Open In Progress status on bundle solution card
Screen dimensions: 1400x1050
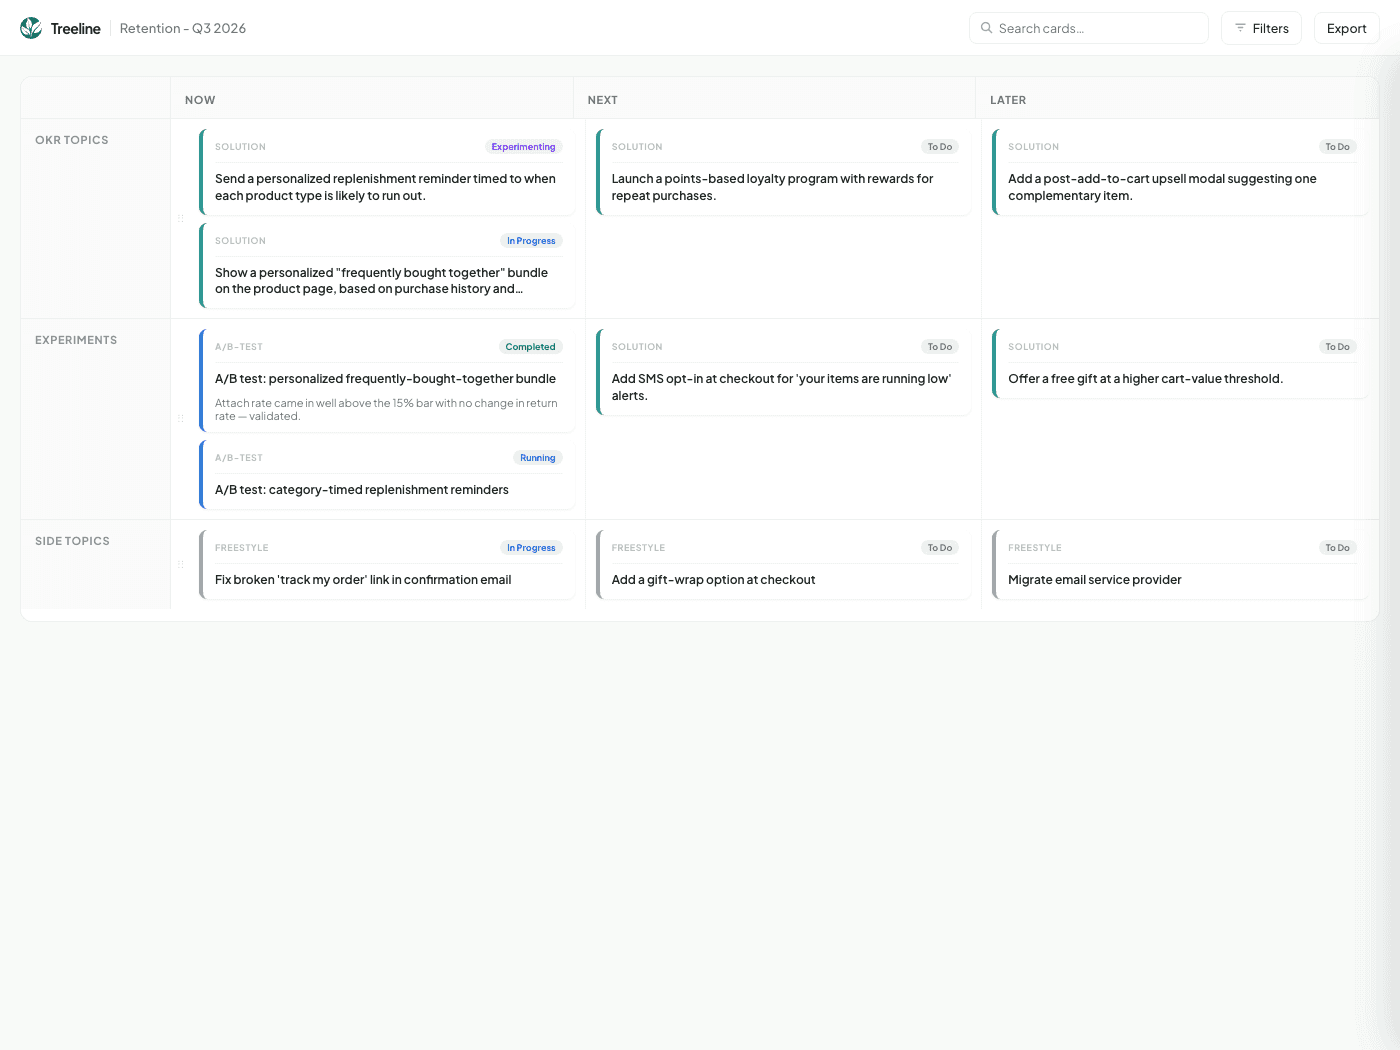click(x=531, y=241)
